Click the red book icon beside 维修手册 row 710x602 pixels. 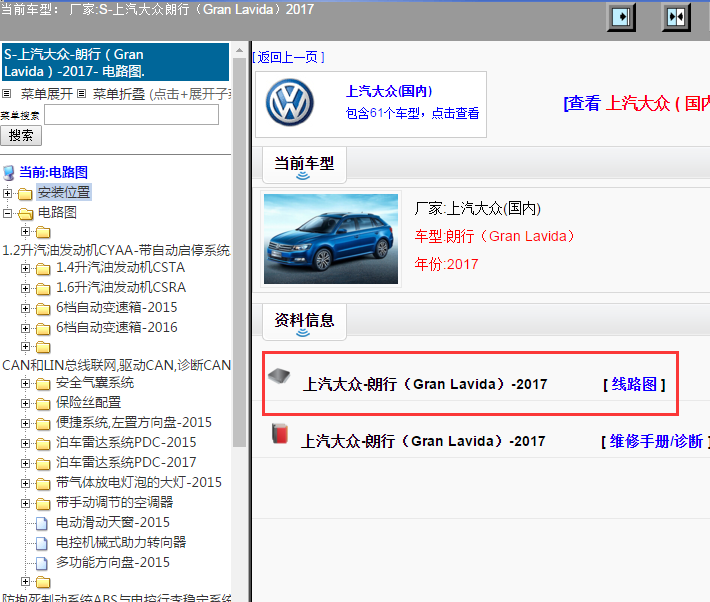pos(280,433)
